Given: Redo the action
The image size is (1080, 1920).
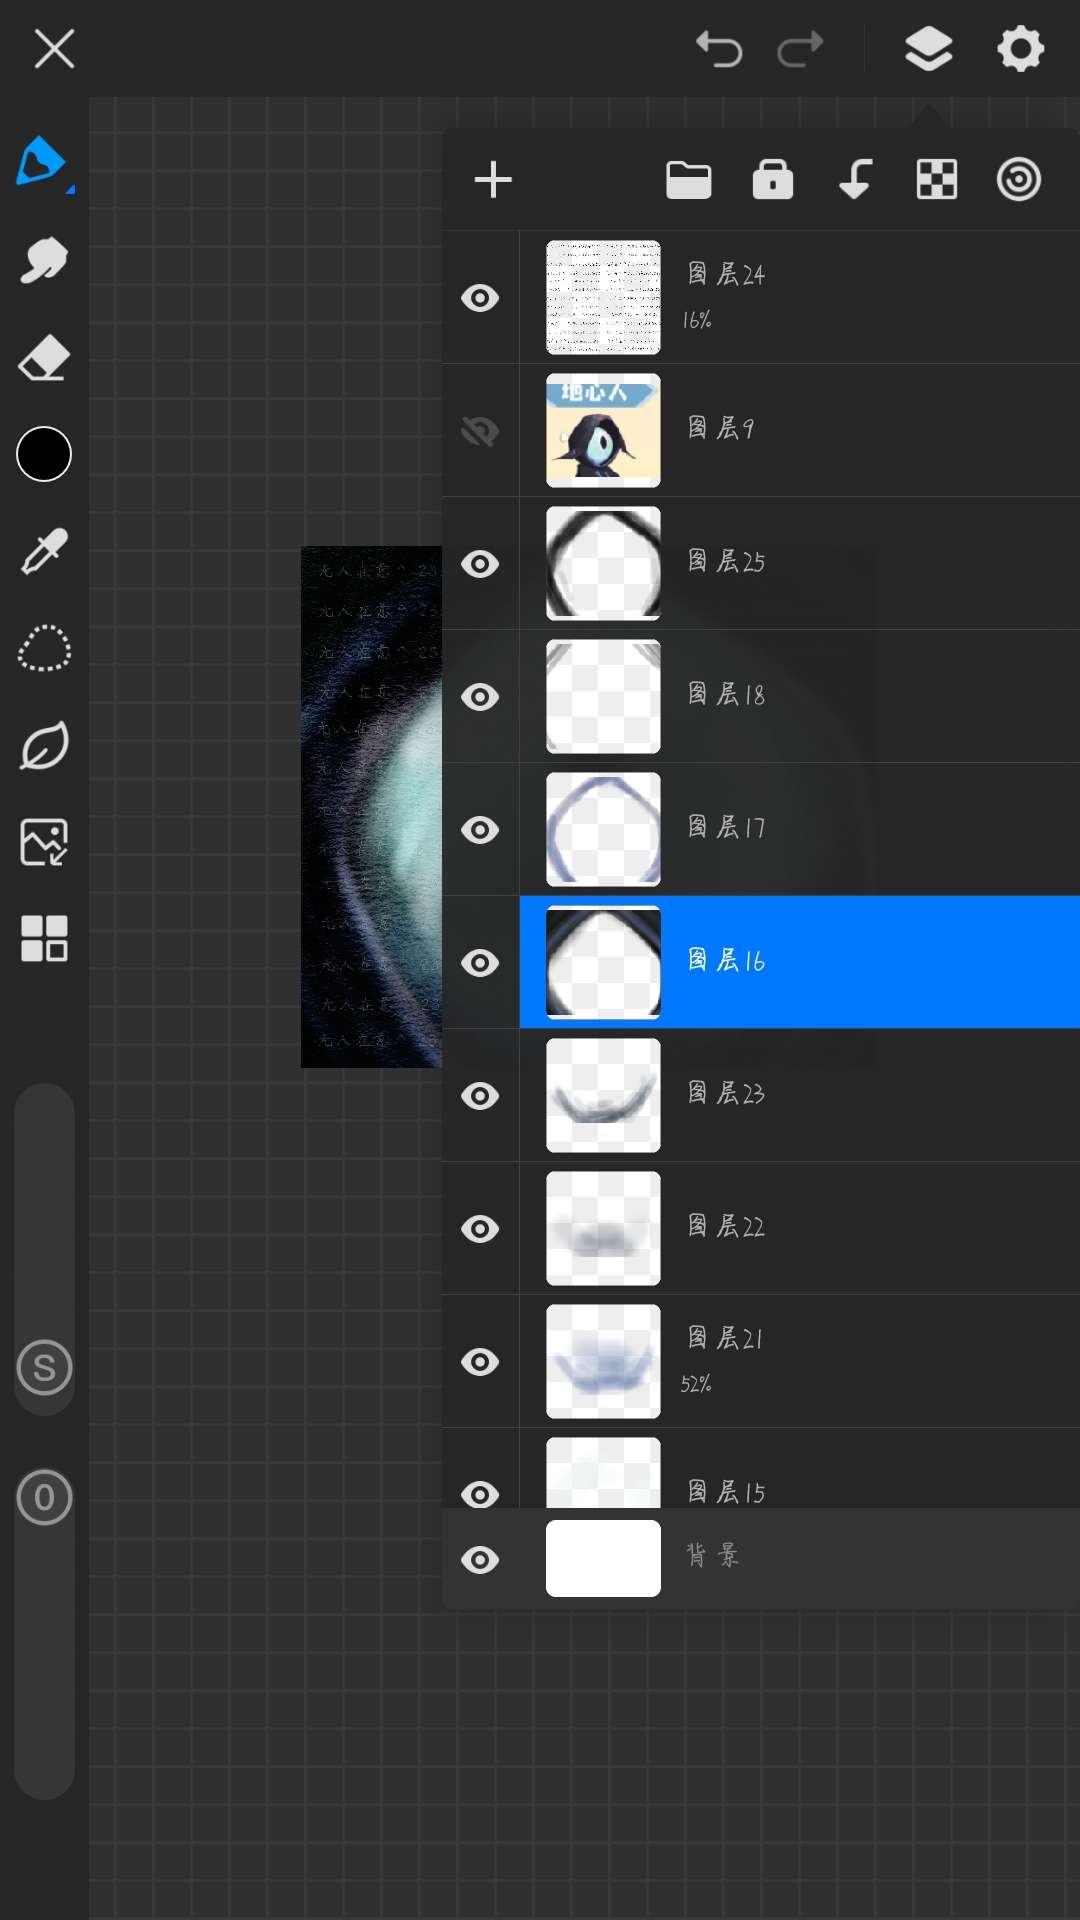Looking at the screenshot, I should [801, 48].
